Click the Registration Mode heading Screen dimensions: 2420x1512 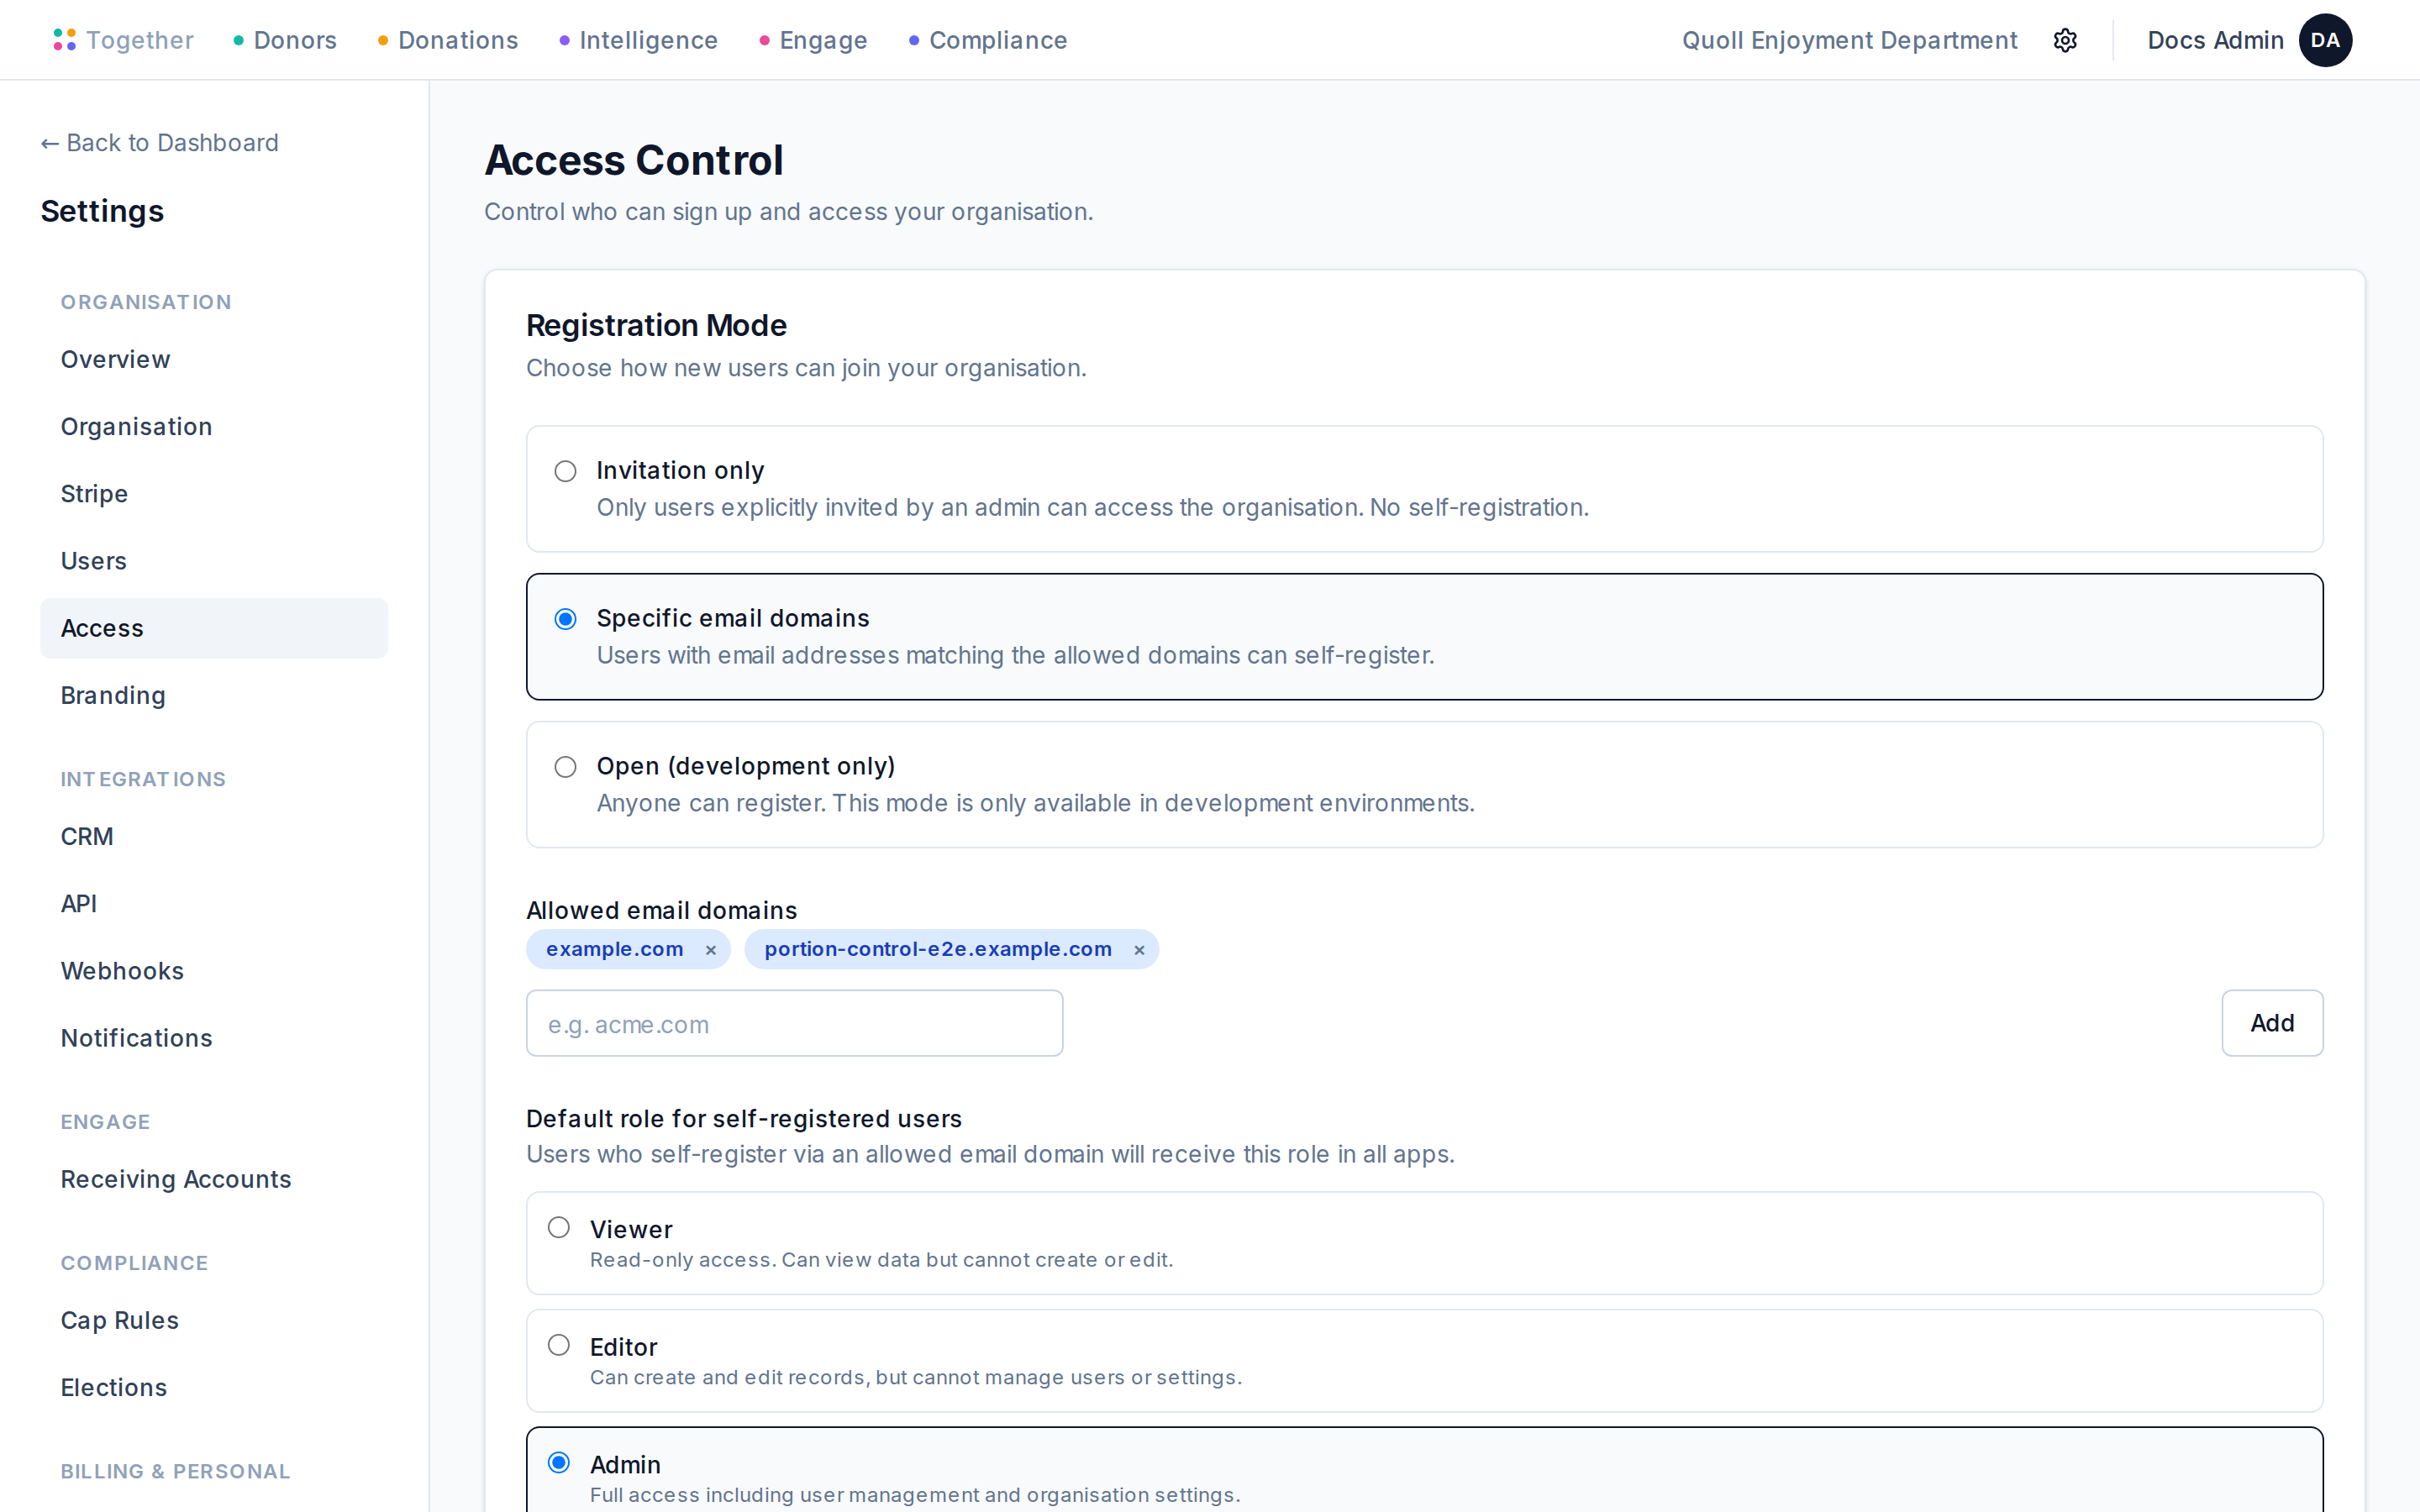[656, 325]
